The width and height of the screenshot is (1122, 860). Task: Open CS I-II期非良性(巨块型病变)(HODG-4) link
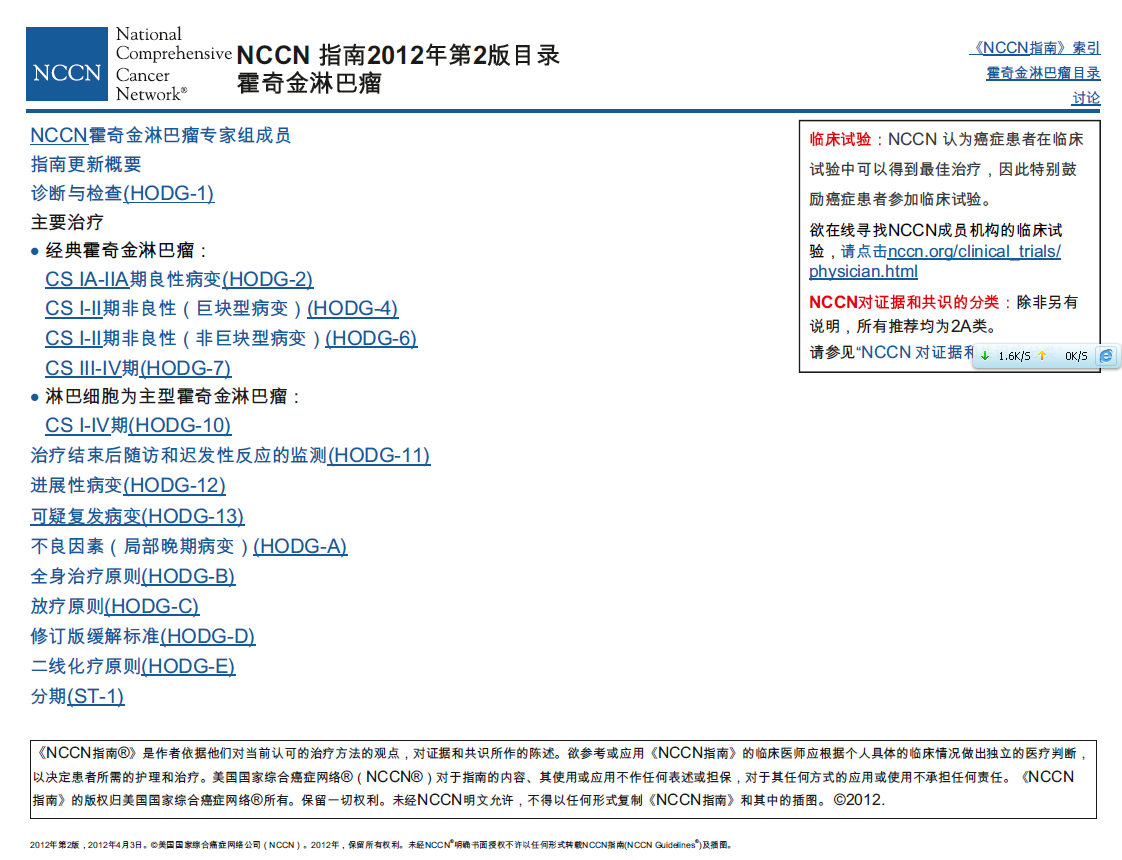click(221, 308)
